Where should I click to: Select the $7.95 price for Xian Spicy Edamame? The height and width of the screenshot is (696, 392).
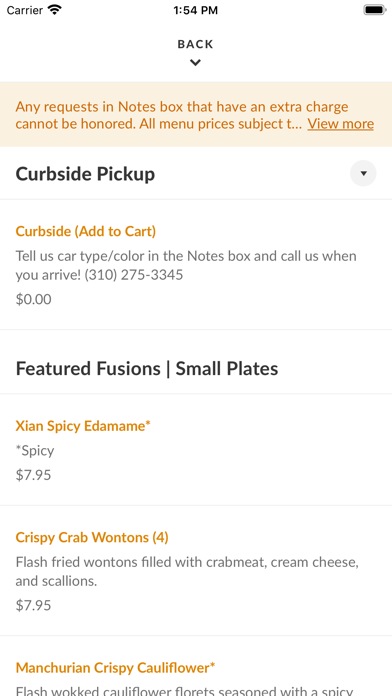34,475
